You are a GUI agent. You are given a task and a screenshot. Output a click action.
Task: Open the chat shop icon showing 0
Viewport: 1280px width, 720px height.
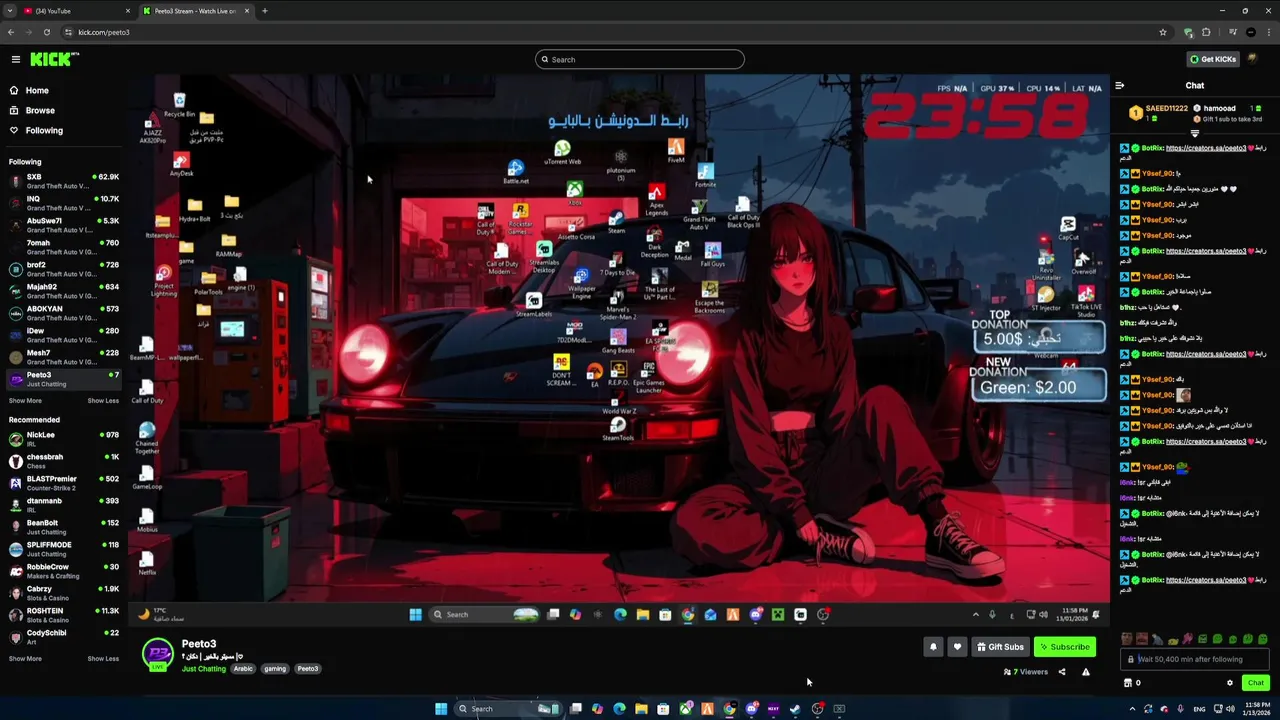point(1132,683)
